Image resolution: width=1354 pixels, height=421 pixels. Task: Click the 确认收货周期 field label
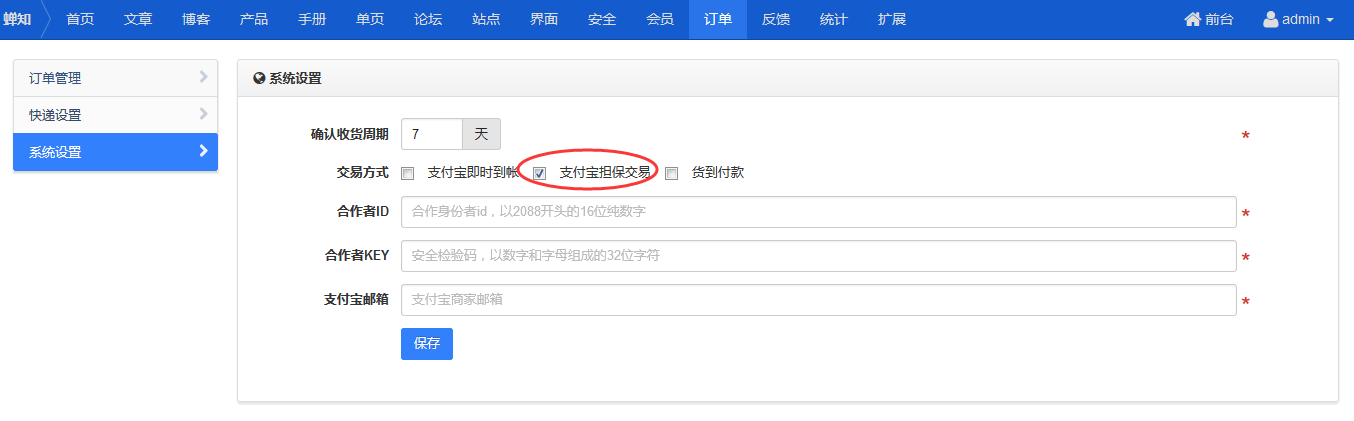(350, 134)
